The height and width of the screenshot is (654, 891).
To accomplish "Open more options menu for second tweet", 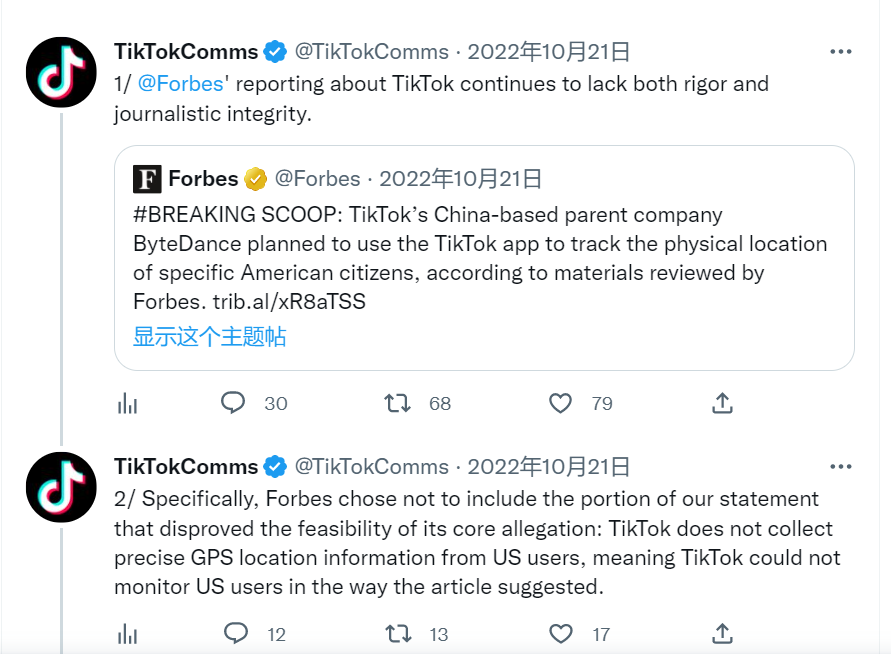I will tap(842, 466).
